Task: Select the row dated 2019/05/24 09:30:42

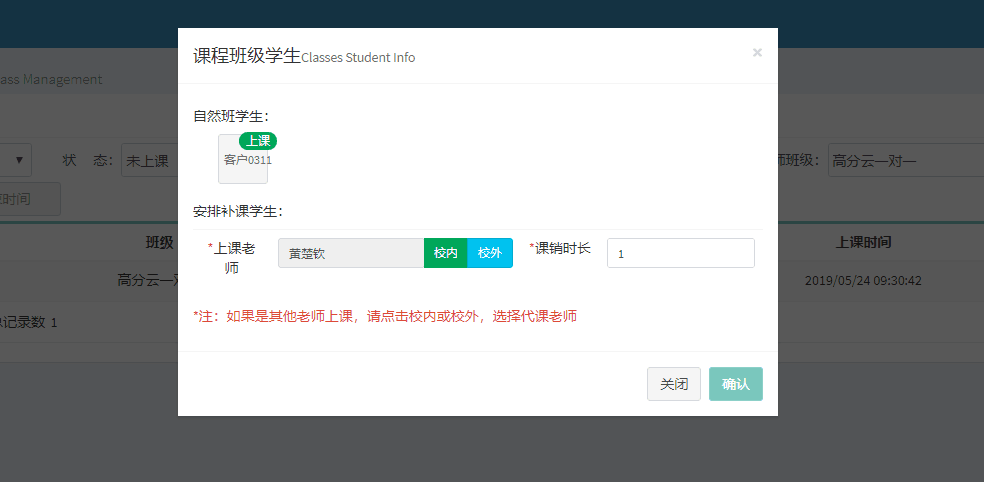Action: [863, 280]
